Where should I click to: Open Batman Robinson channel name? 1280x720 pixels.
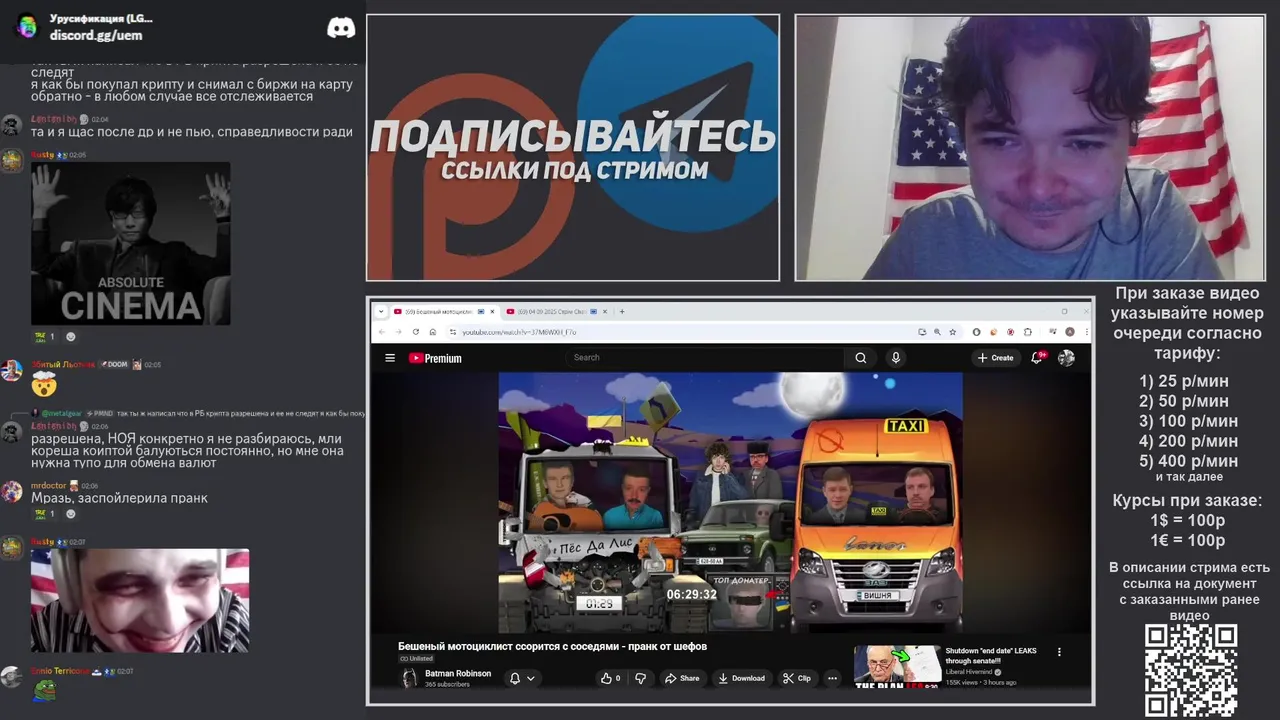click(x=458, y=673)
